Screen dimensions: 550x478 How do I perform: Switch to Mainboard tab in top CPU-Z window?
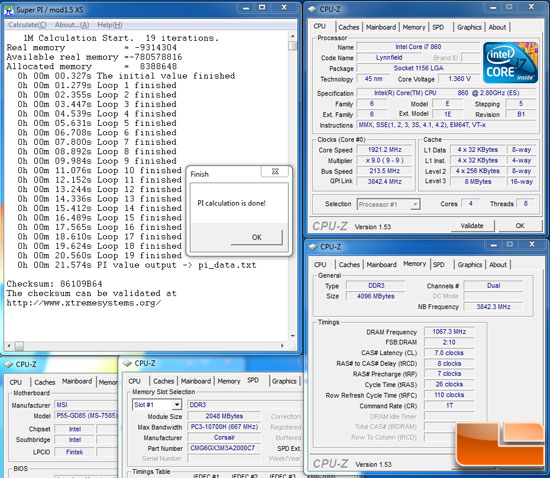coord(381,27)
